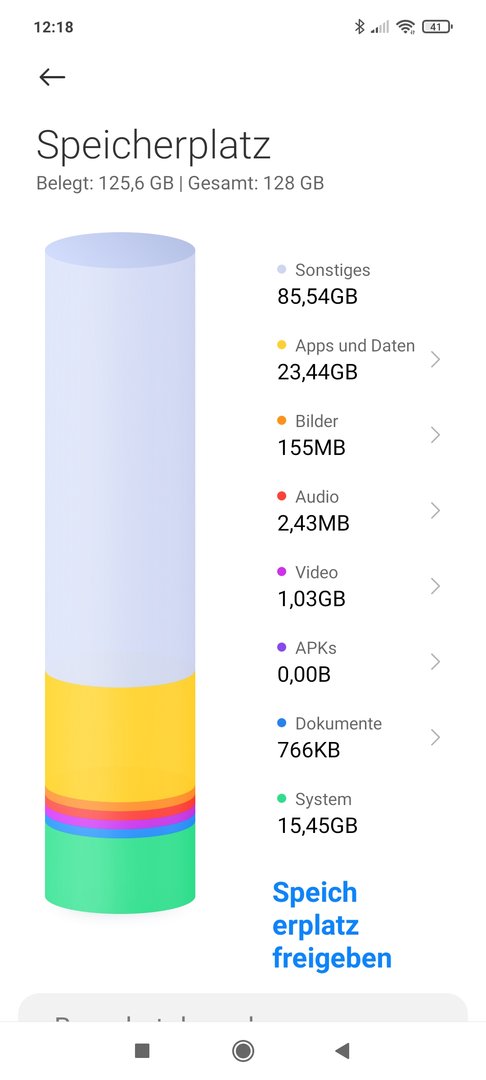This screenshot has width=486, height=1080.
Task: Tap Speicherplatz freigeben link
Action: pos(332,925)
